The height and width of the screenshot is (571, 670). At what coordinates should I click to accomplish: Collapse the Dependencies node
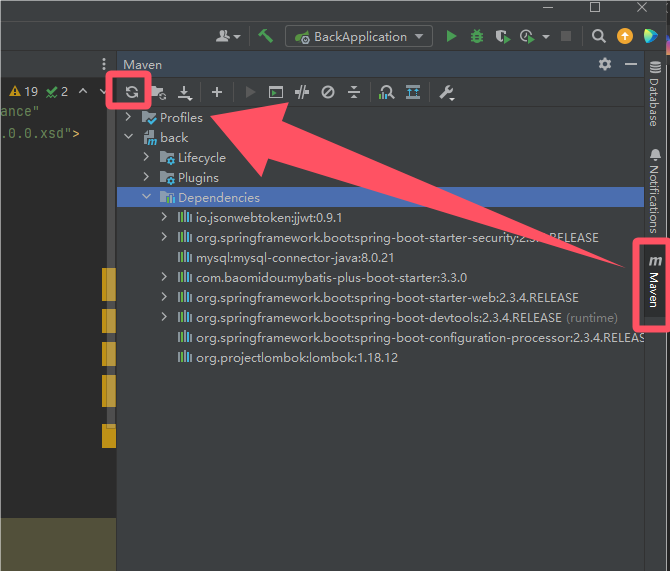coord(146,197)
